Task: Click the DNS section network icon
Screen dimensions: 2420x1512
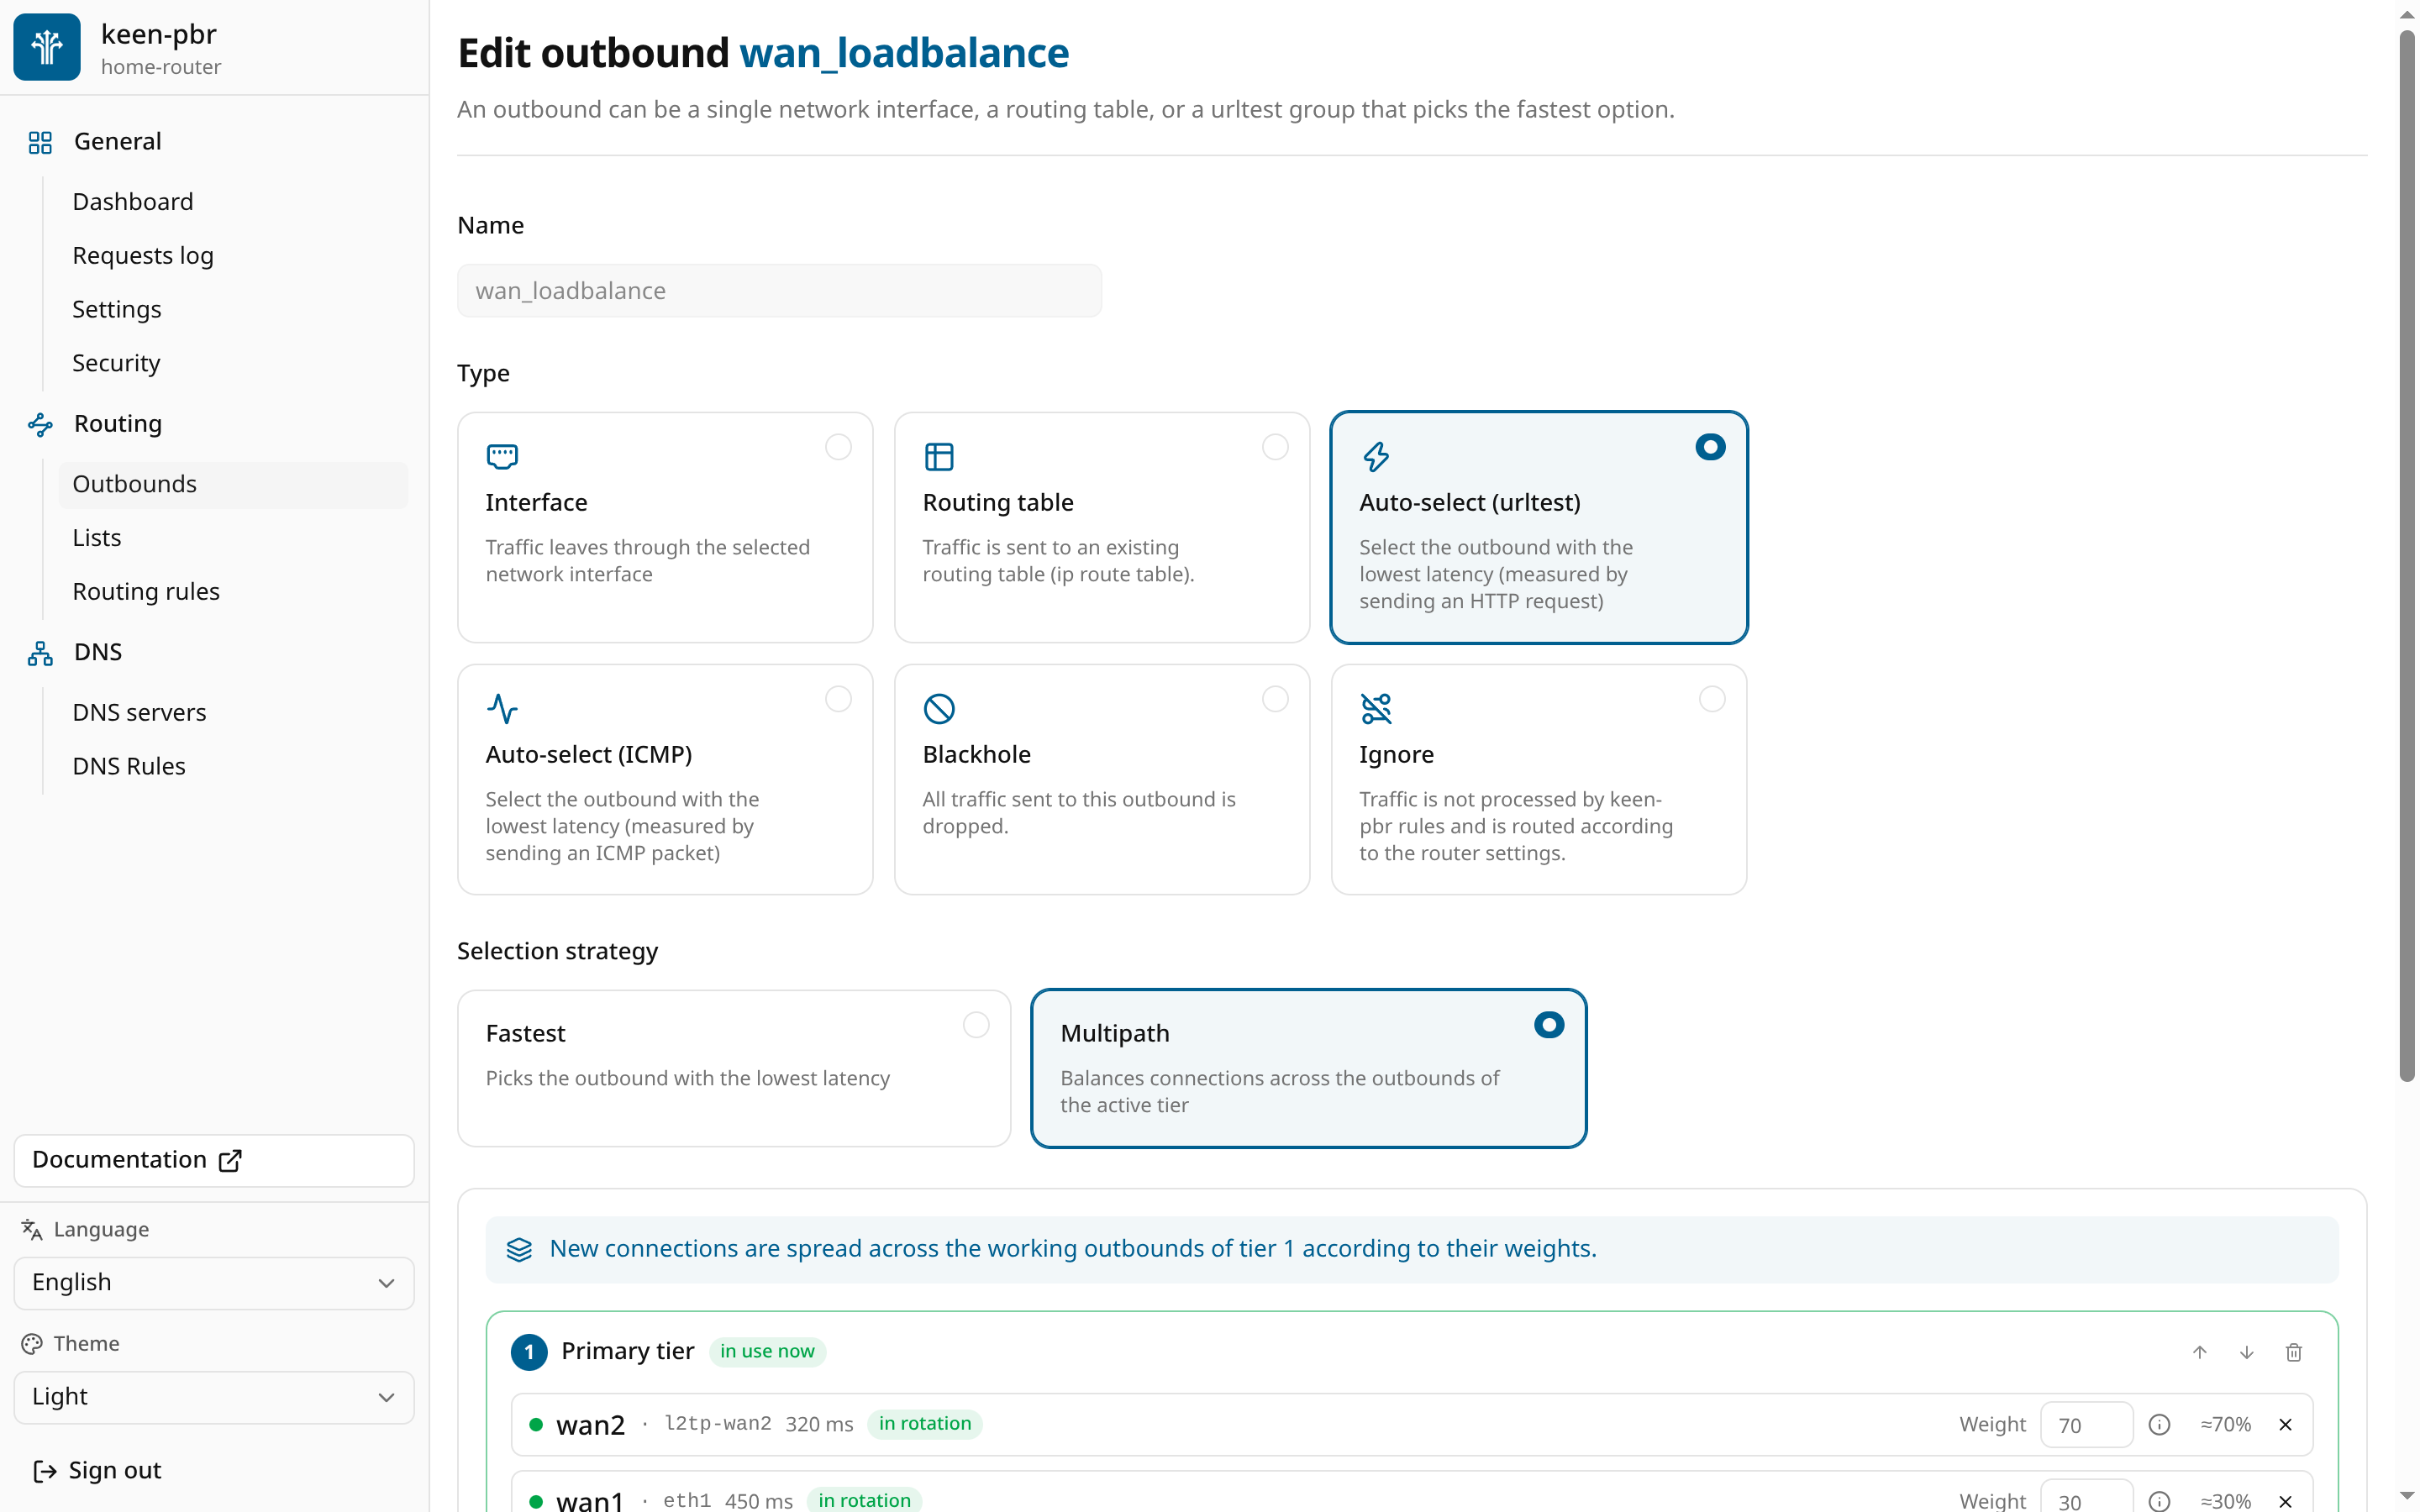Action: (x=40, y=653)
